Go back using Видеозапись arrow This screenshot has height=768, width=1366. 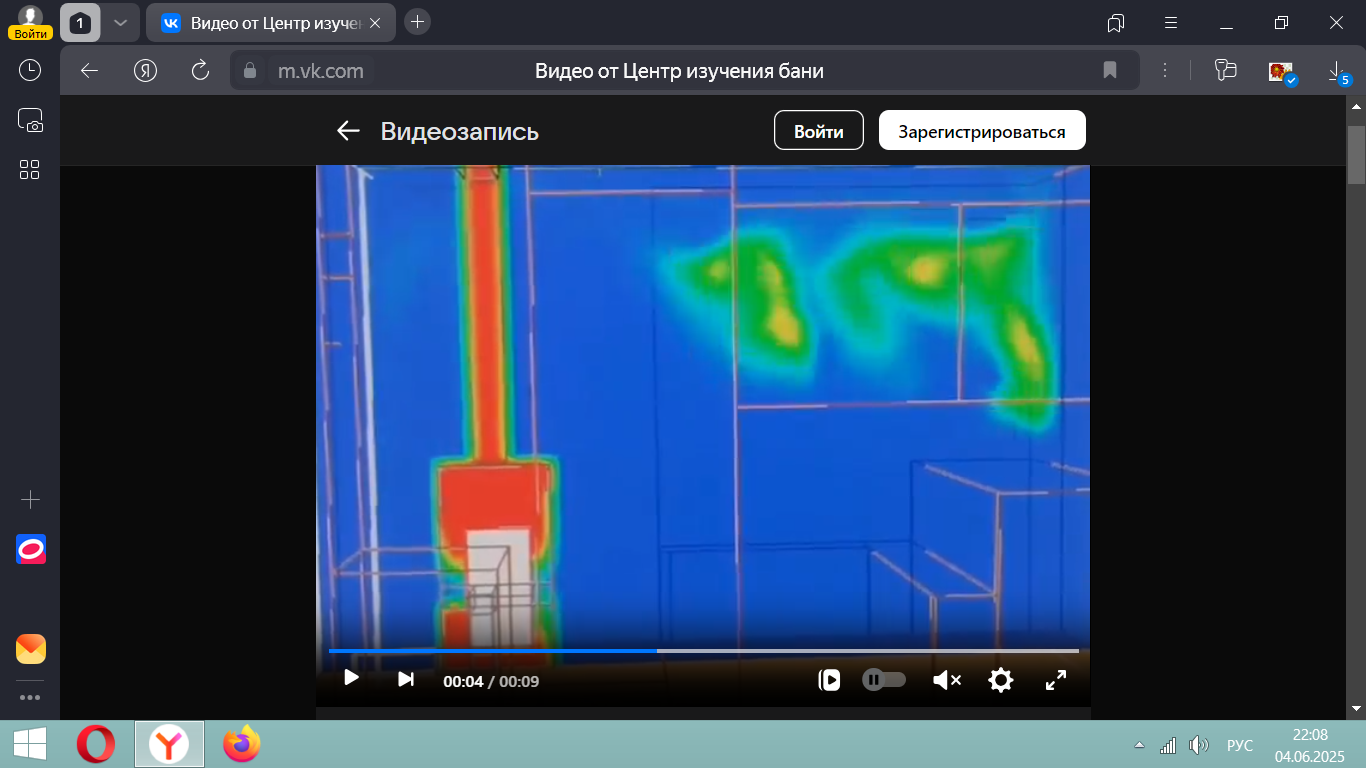[x=348, y=131]
